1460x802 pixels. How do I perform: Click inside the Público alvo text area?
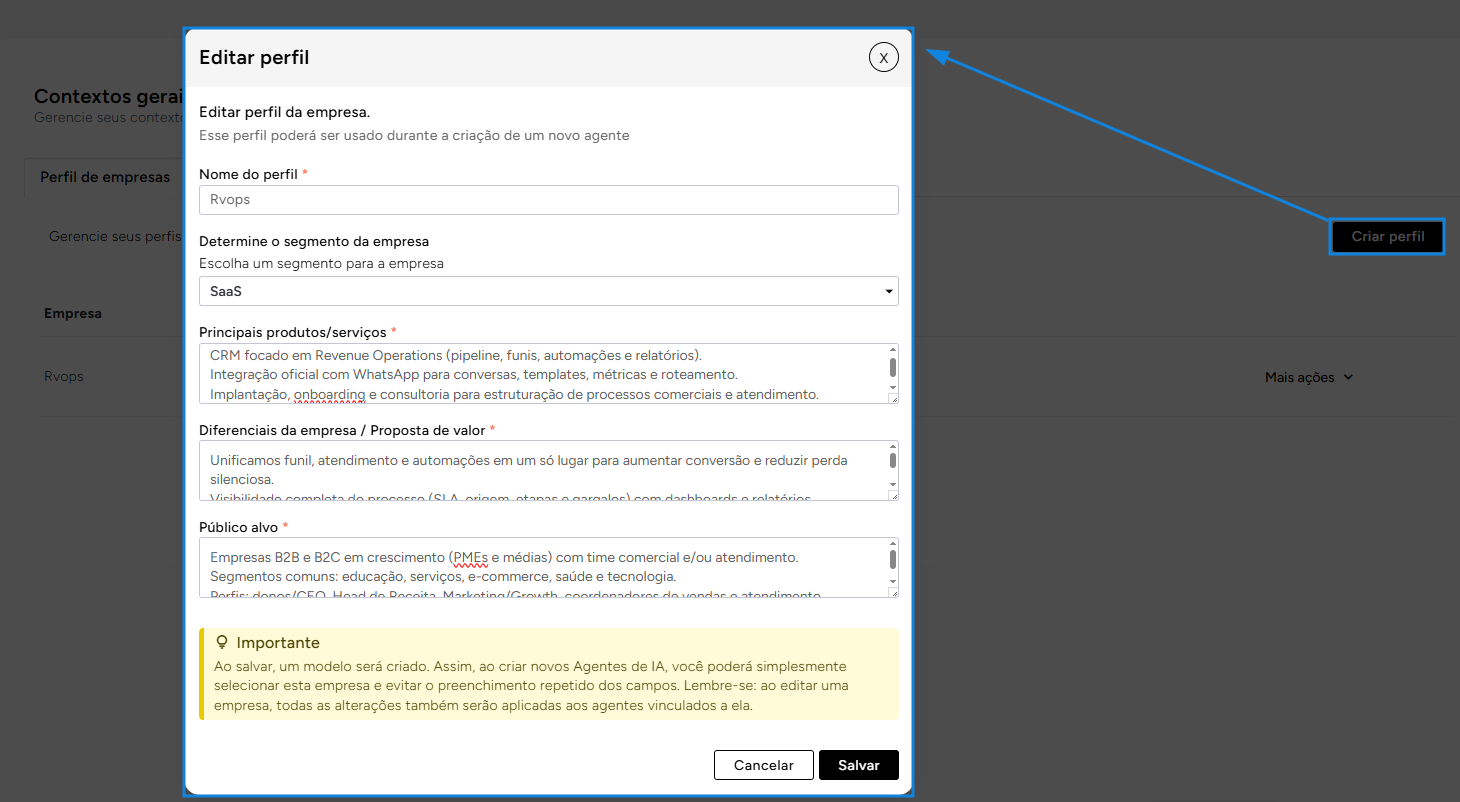coord(540,568)
